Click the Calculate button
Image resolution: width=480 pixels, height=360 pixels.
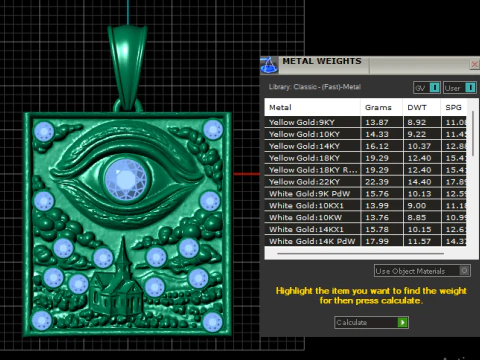[x=371, y=322]
